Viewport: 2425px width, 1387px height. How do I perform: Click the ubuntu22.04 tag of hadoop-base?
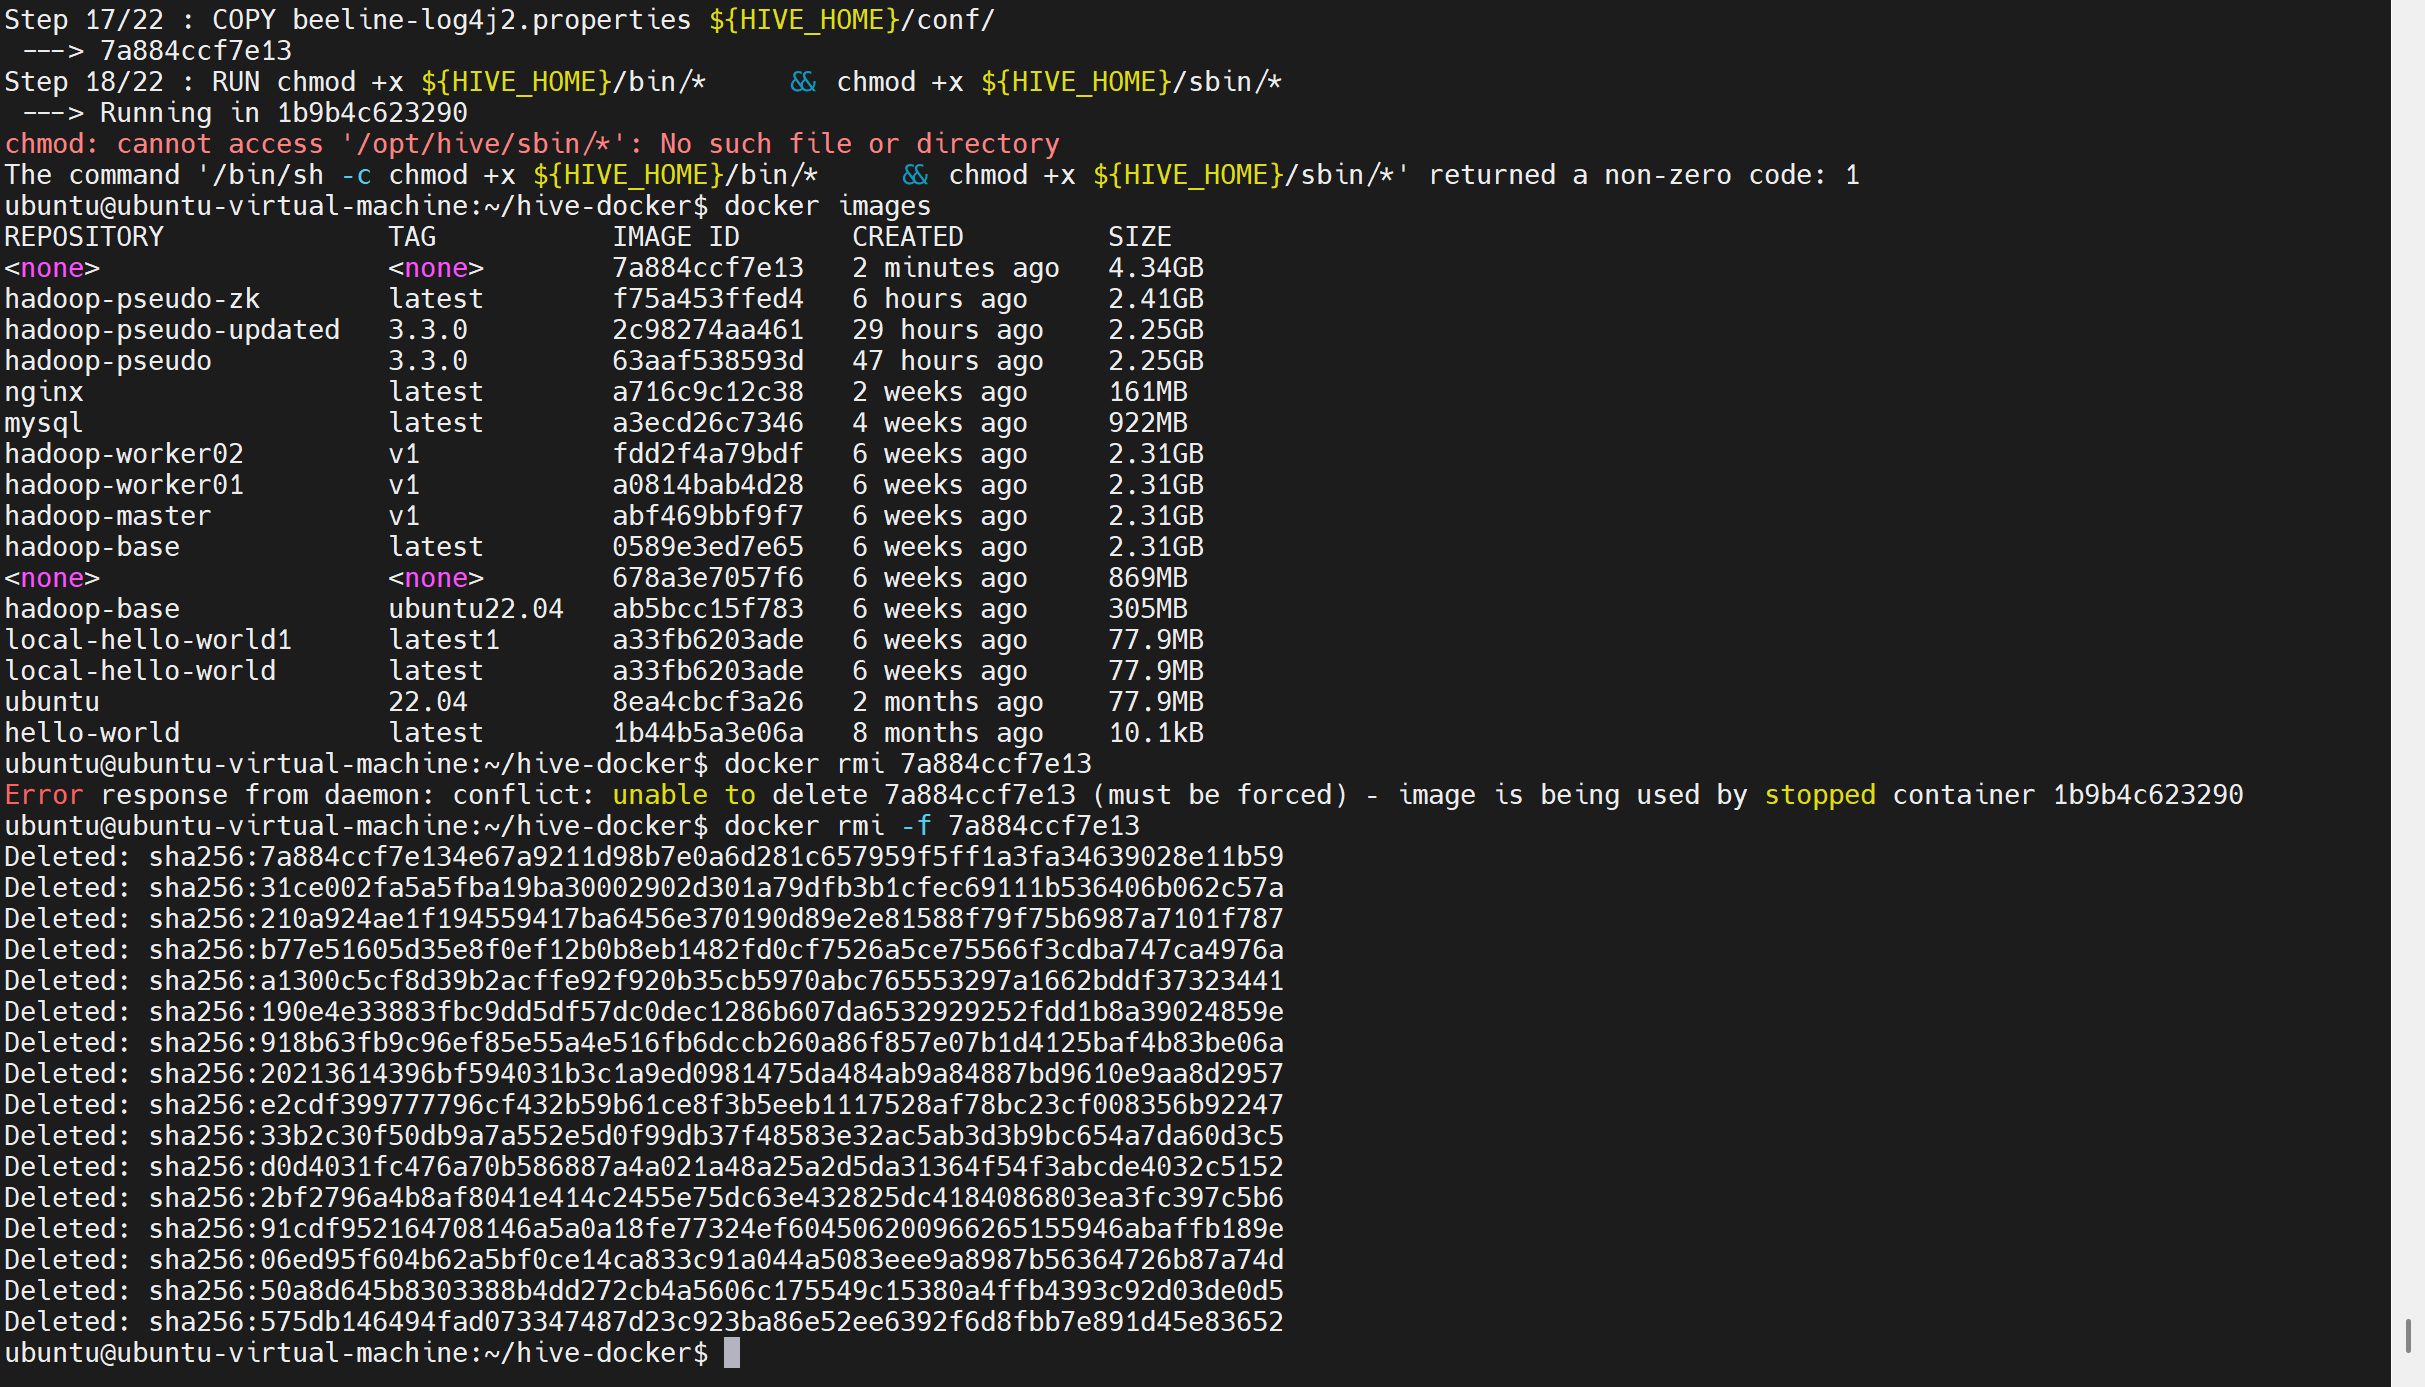475,609
